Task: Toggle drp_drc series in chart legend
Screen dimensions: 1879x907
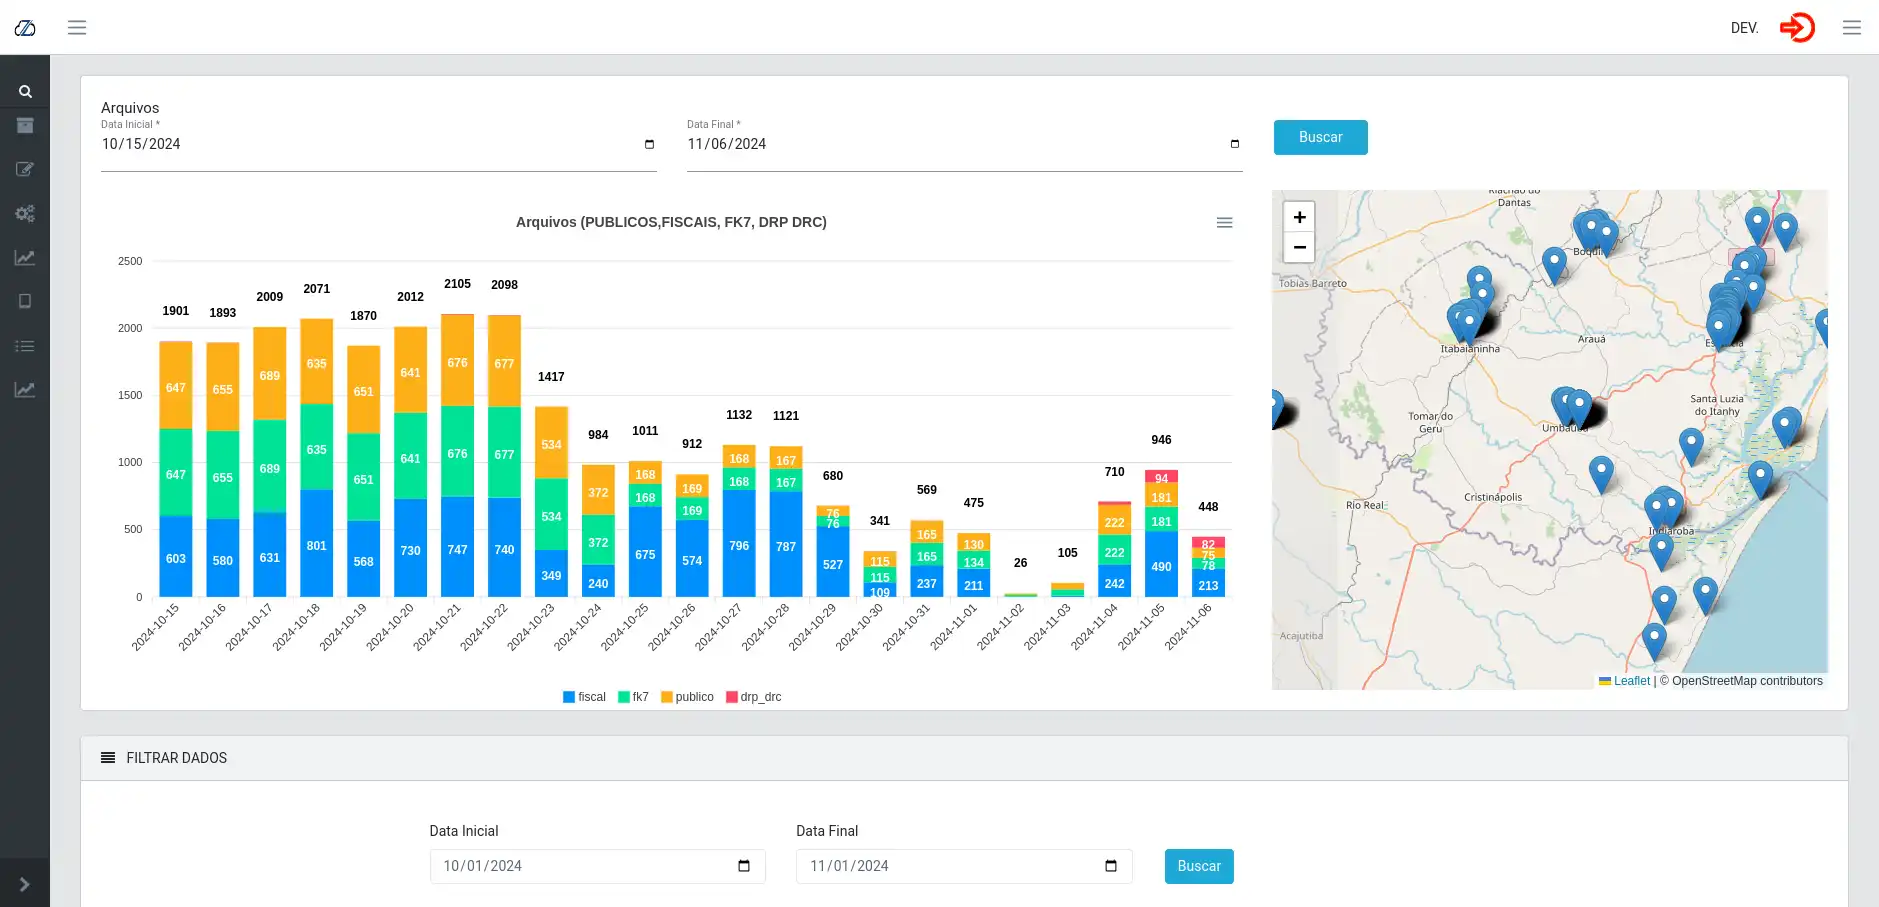Action: click(753, 697)
